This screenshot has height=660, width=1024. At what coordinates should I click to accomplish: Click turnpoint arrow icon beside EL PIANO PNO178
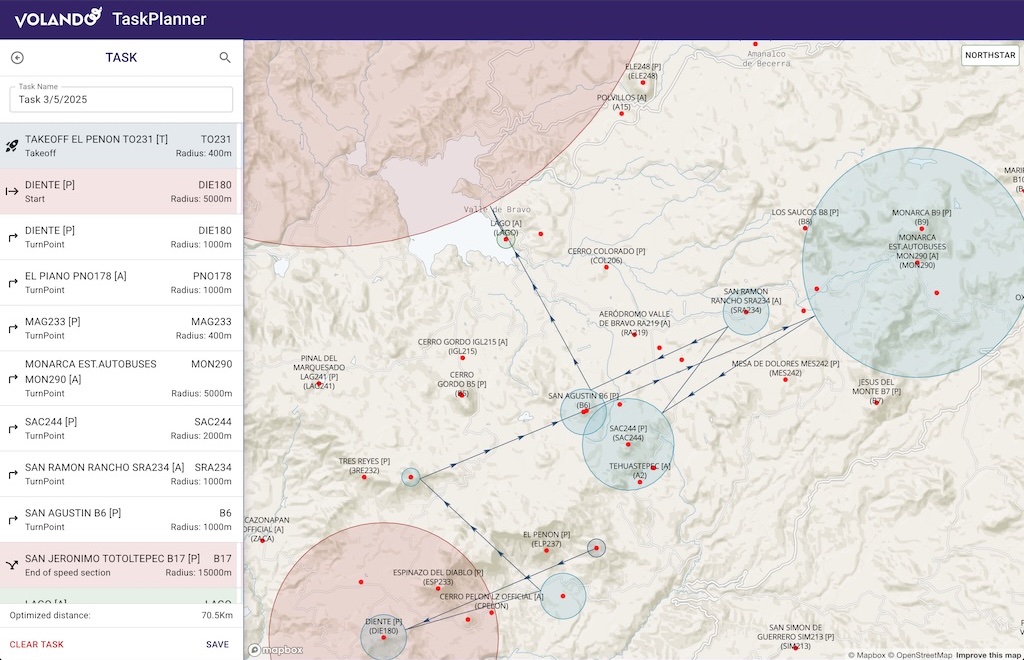[13, 283]
